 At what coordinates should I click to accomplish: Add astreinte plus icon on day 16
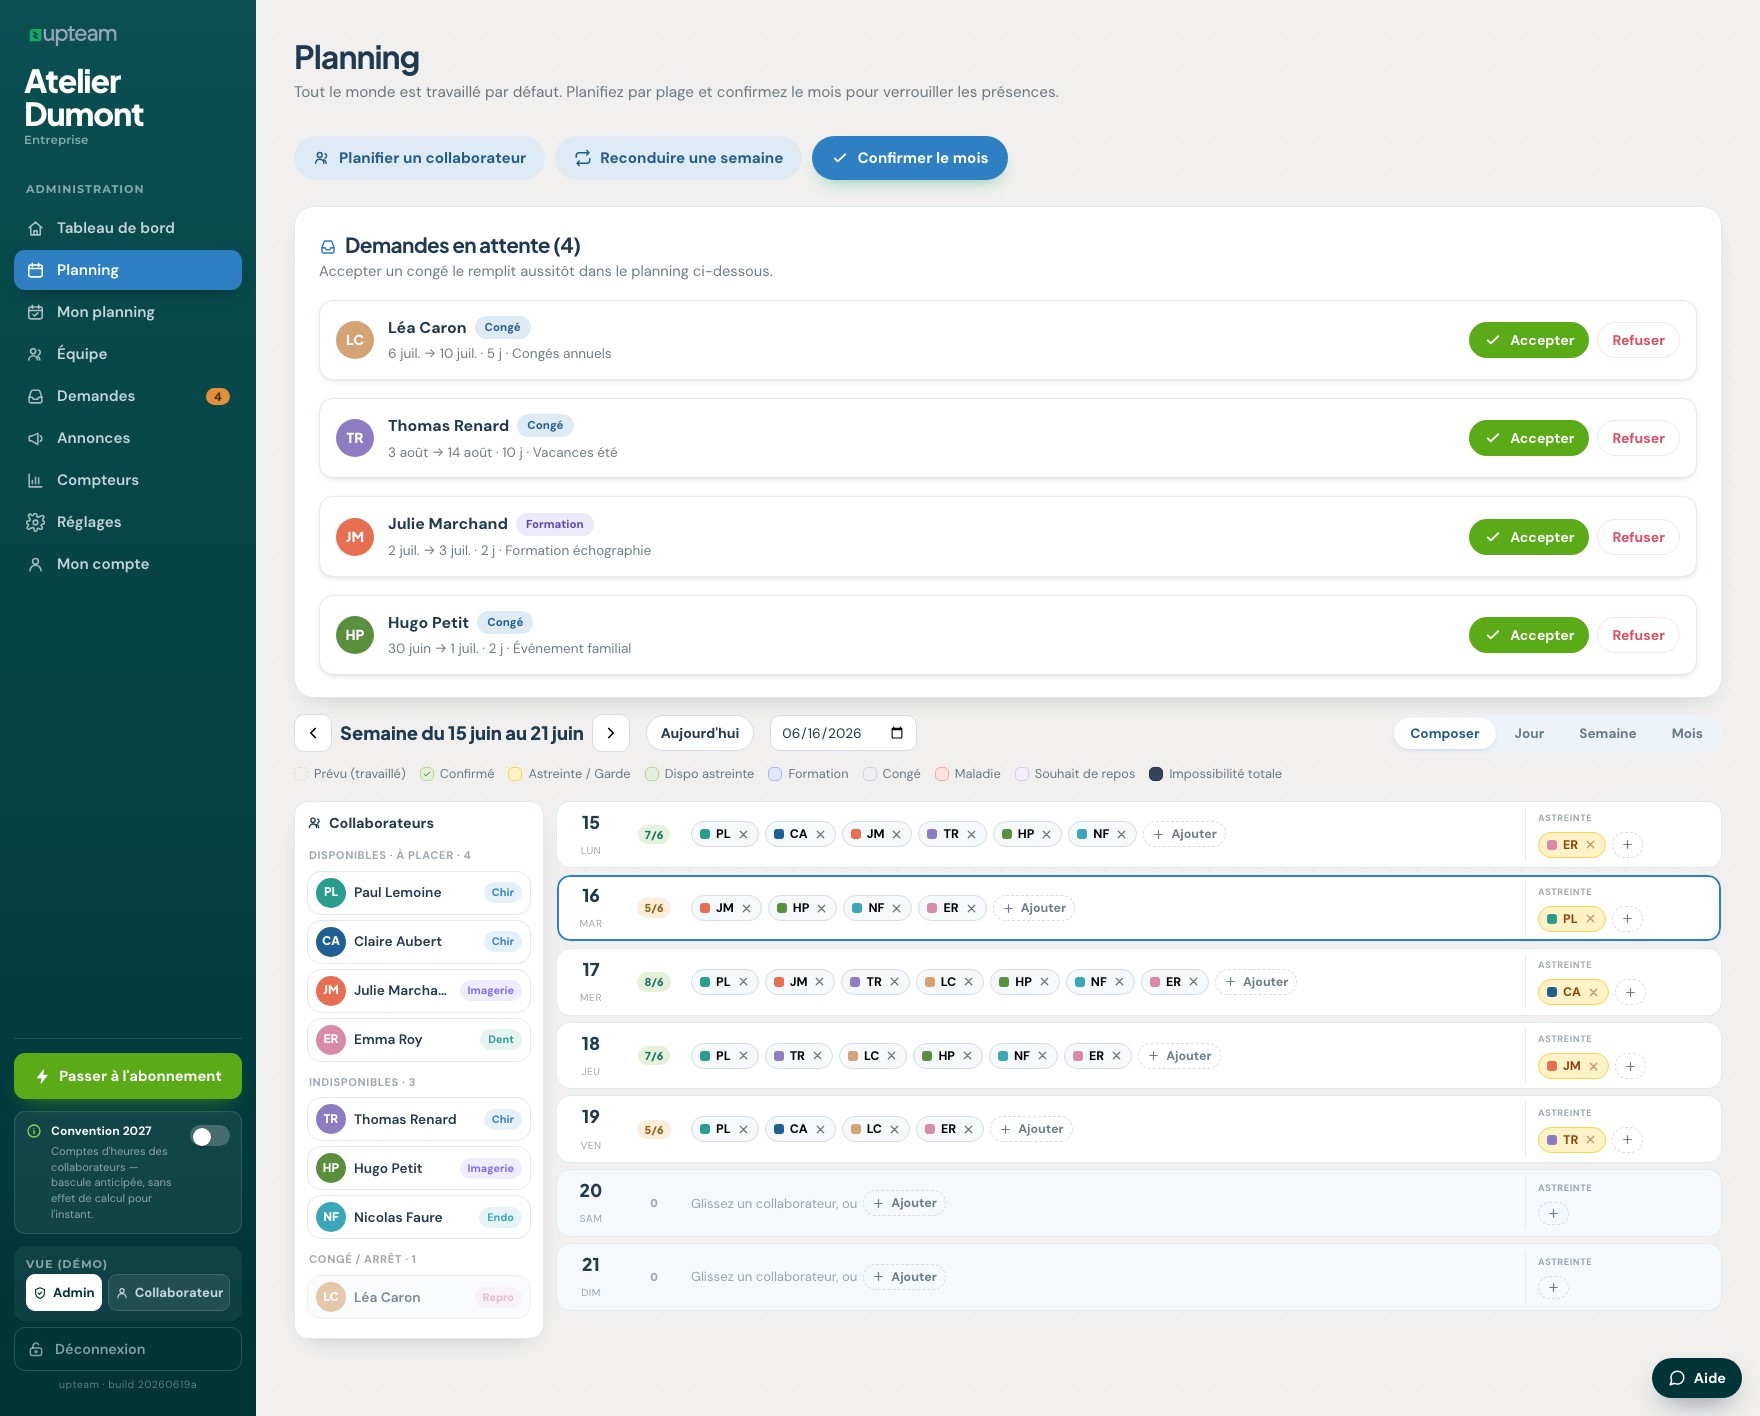pyautogui.click(x=1627, y=919)
